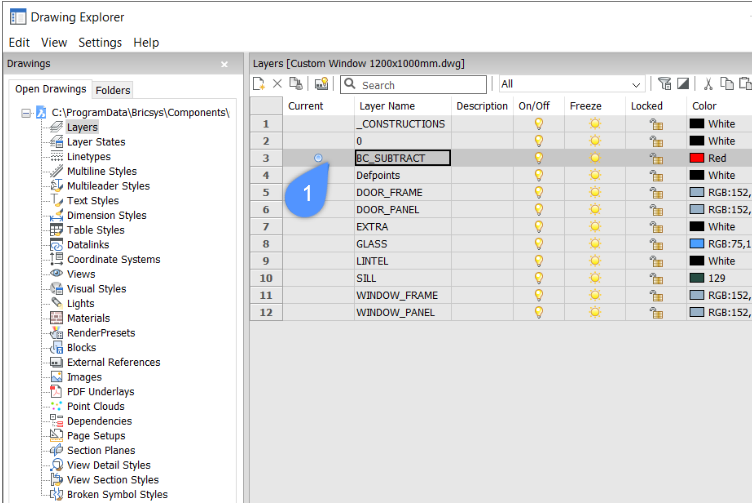Click the New layer toolbar icon

click(259, 85)
